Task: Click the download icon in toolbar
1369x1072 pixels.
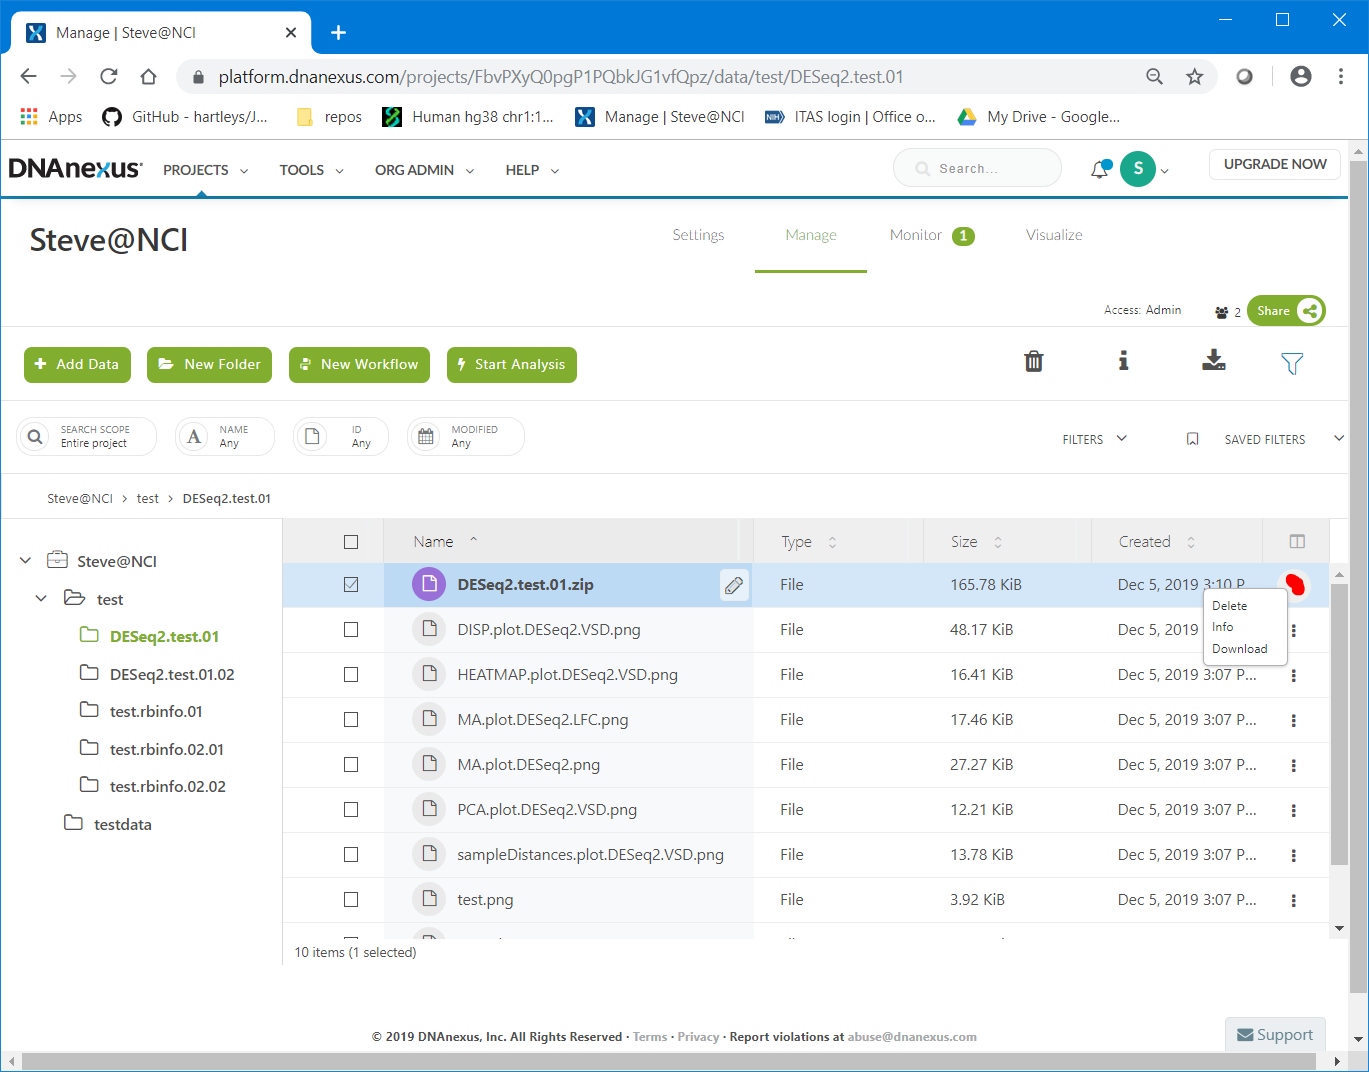Action: (x=1213, y=361)
